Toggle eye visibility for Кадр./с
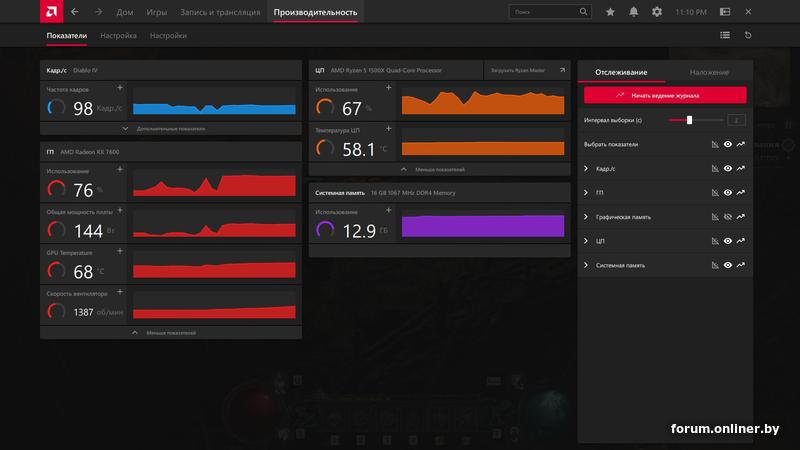Image resolution: width=800 pixels, height=450 pixels. click(x=728, y=168)
